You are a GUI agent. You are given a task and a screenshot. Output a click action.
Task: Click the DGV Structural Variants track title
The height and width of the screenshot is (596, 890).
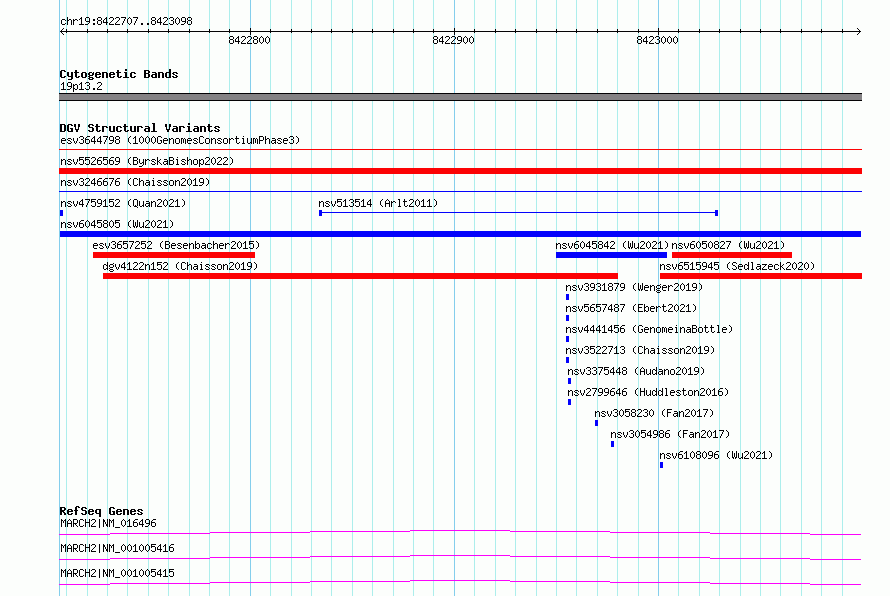[x=140, y=128]
